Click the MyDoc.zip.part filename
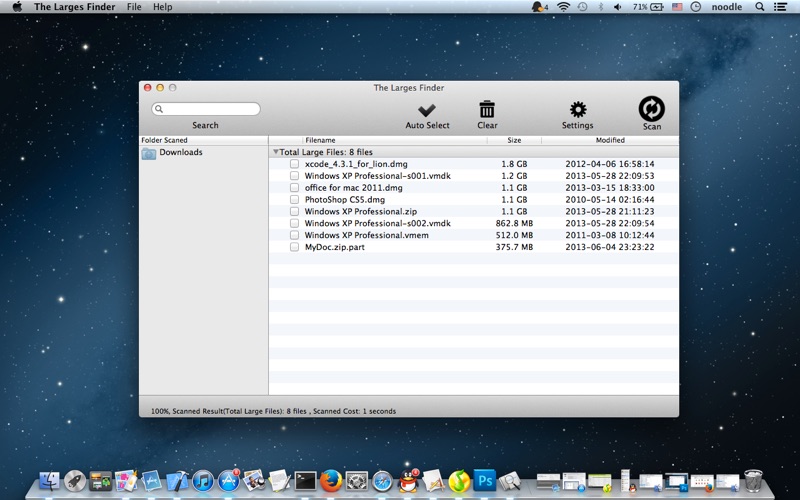Screen dimensions: 800x500 click(335, 247)
